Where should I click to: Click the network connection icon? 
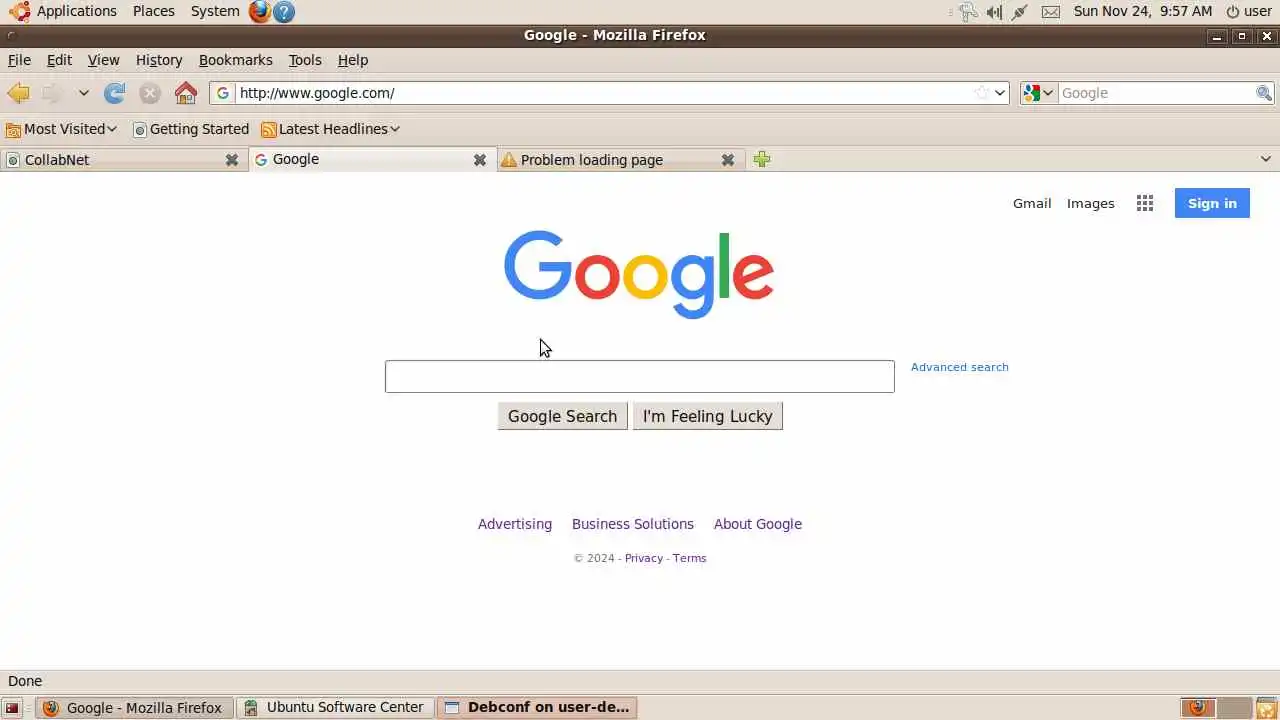click(x=1020, y=12)
